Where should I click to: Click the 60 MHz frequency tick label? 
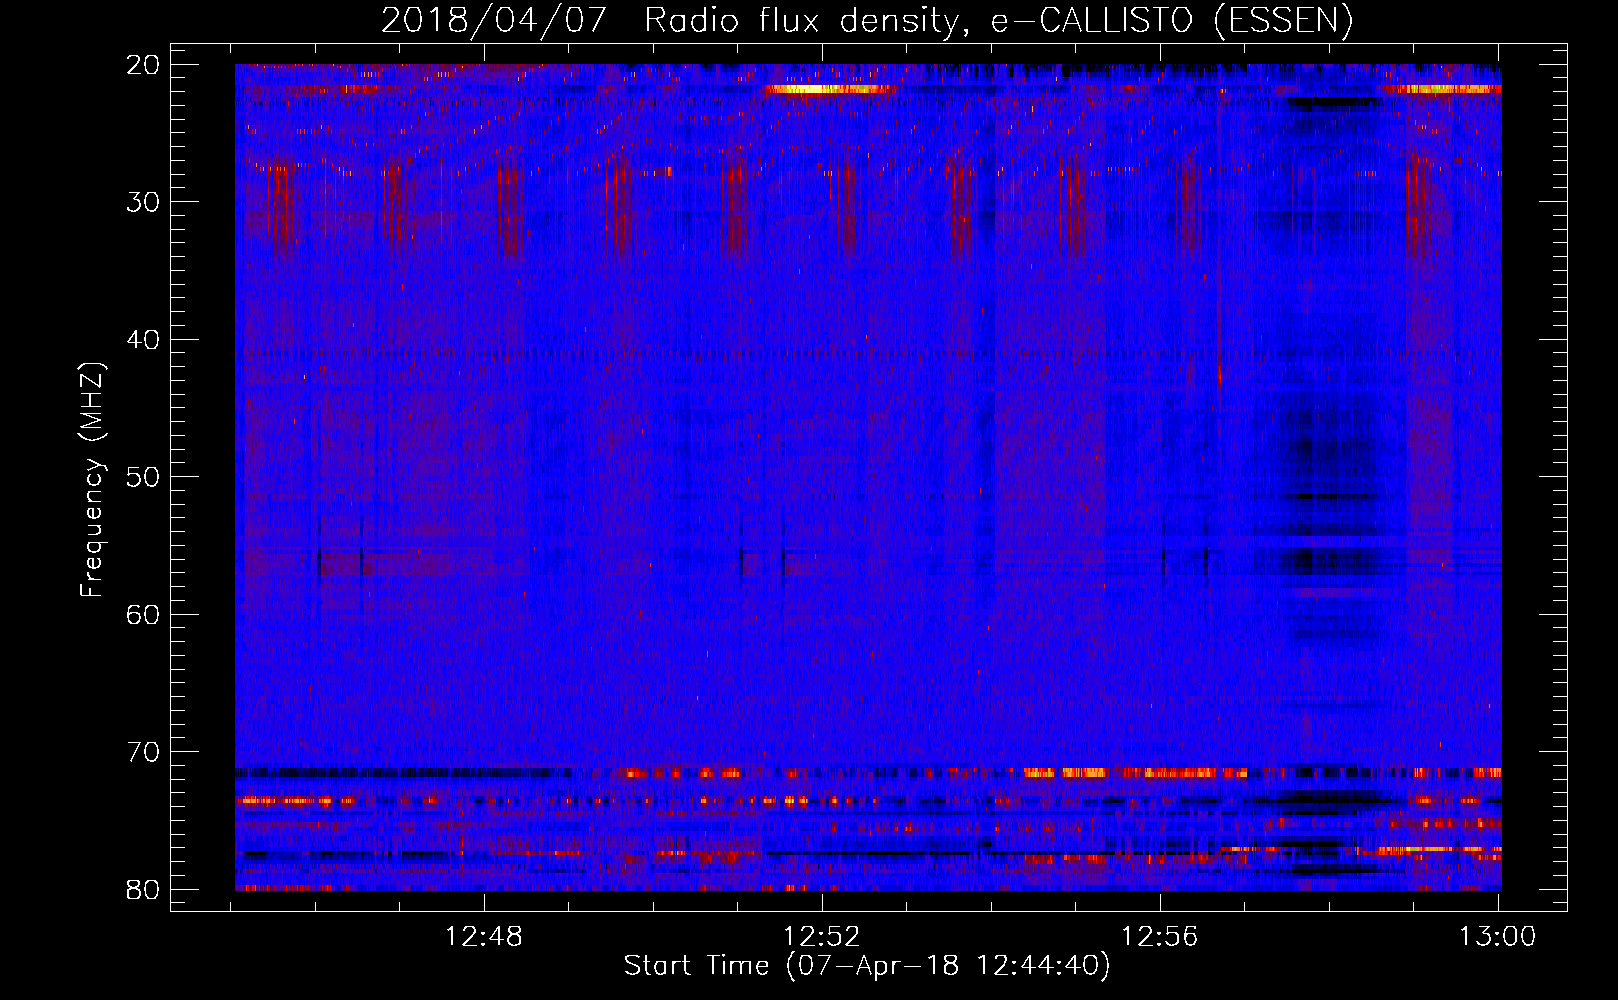pyautogui.click(x=144, y=614)
